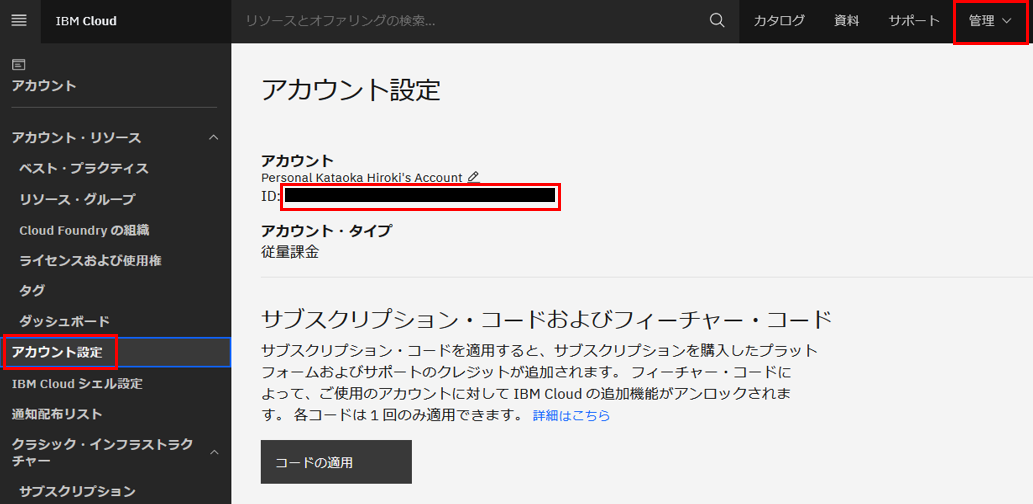Click the アカウント sidebar header

pos(43,86)
